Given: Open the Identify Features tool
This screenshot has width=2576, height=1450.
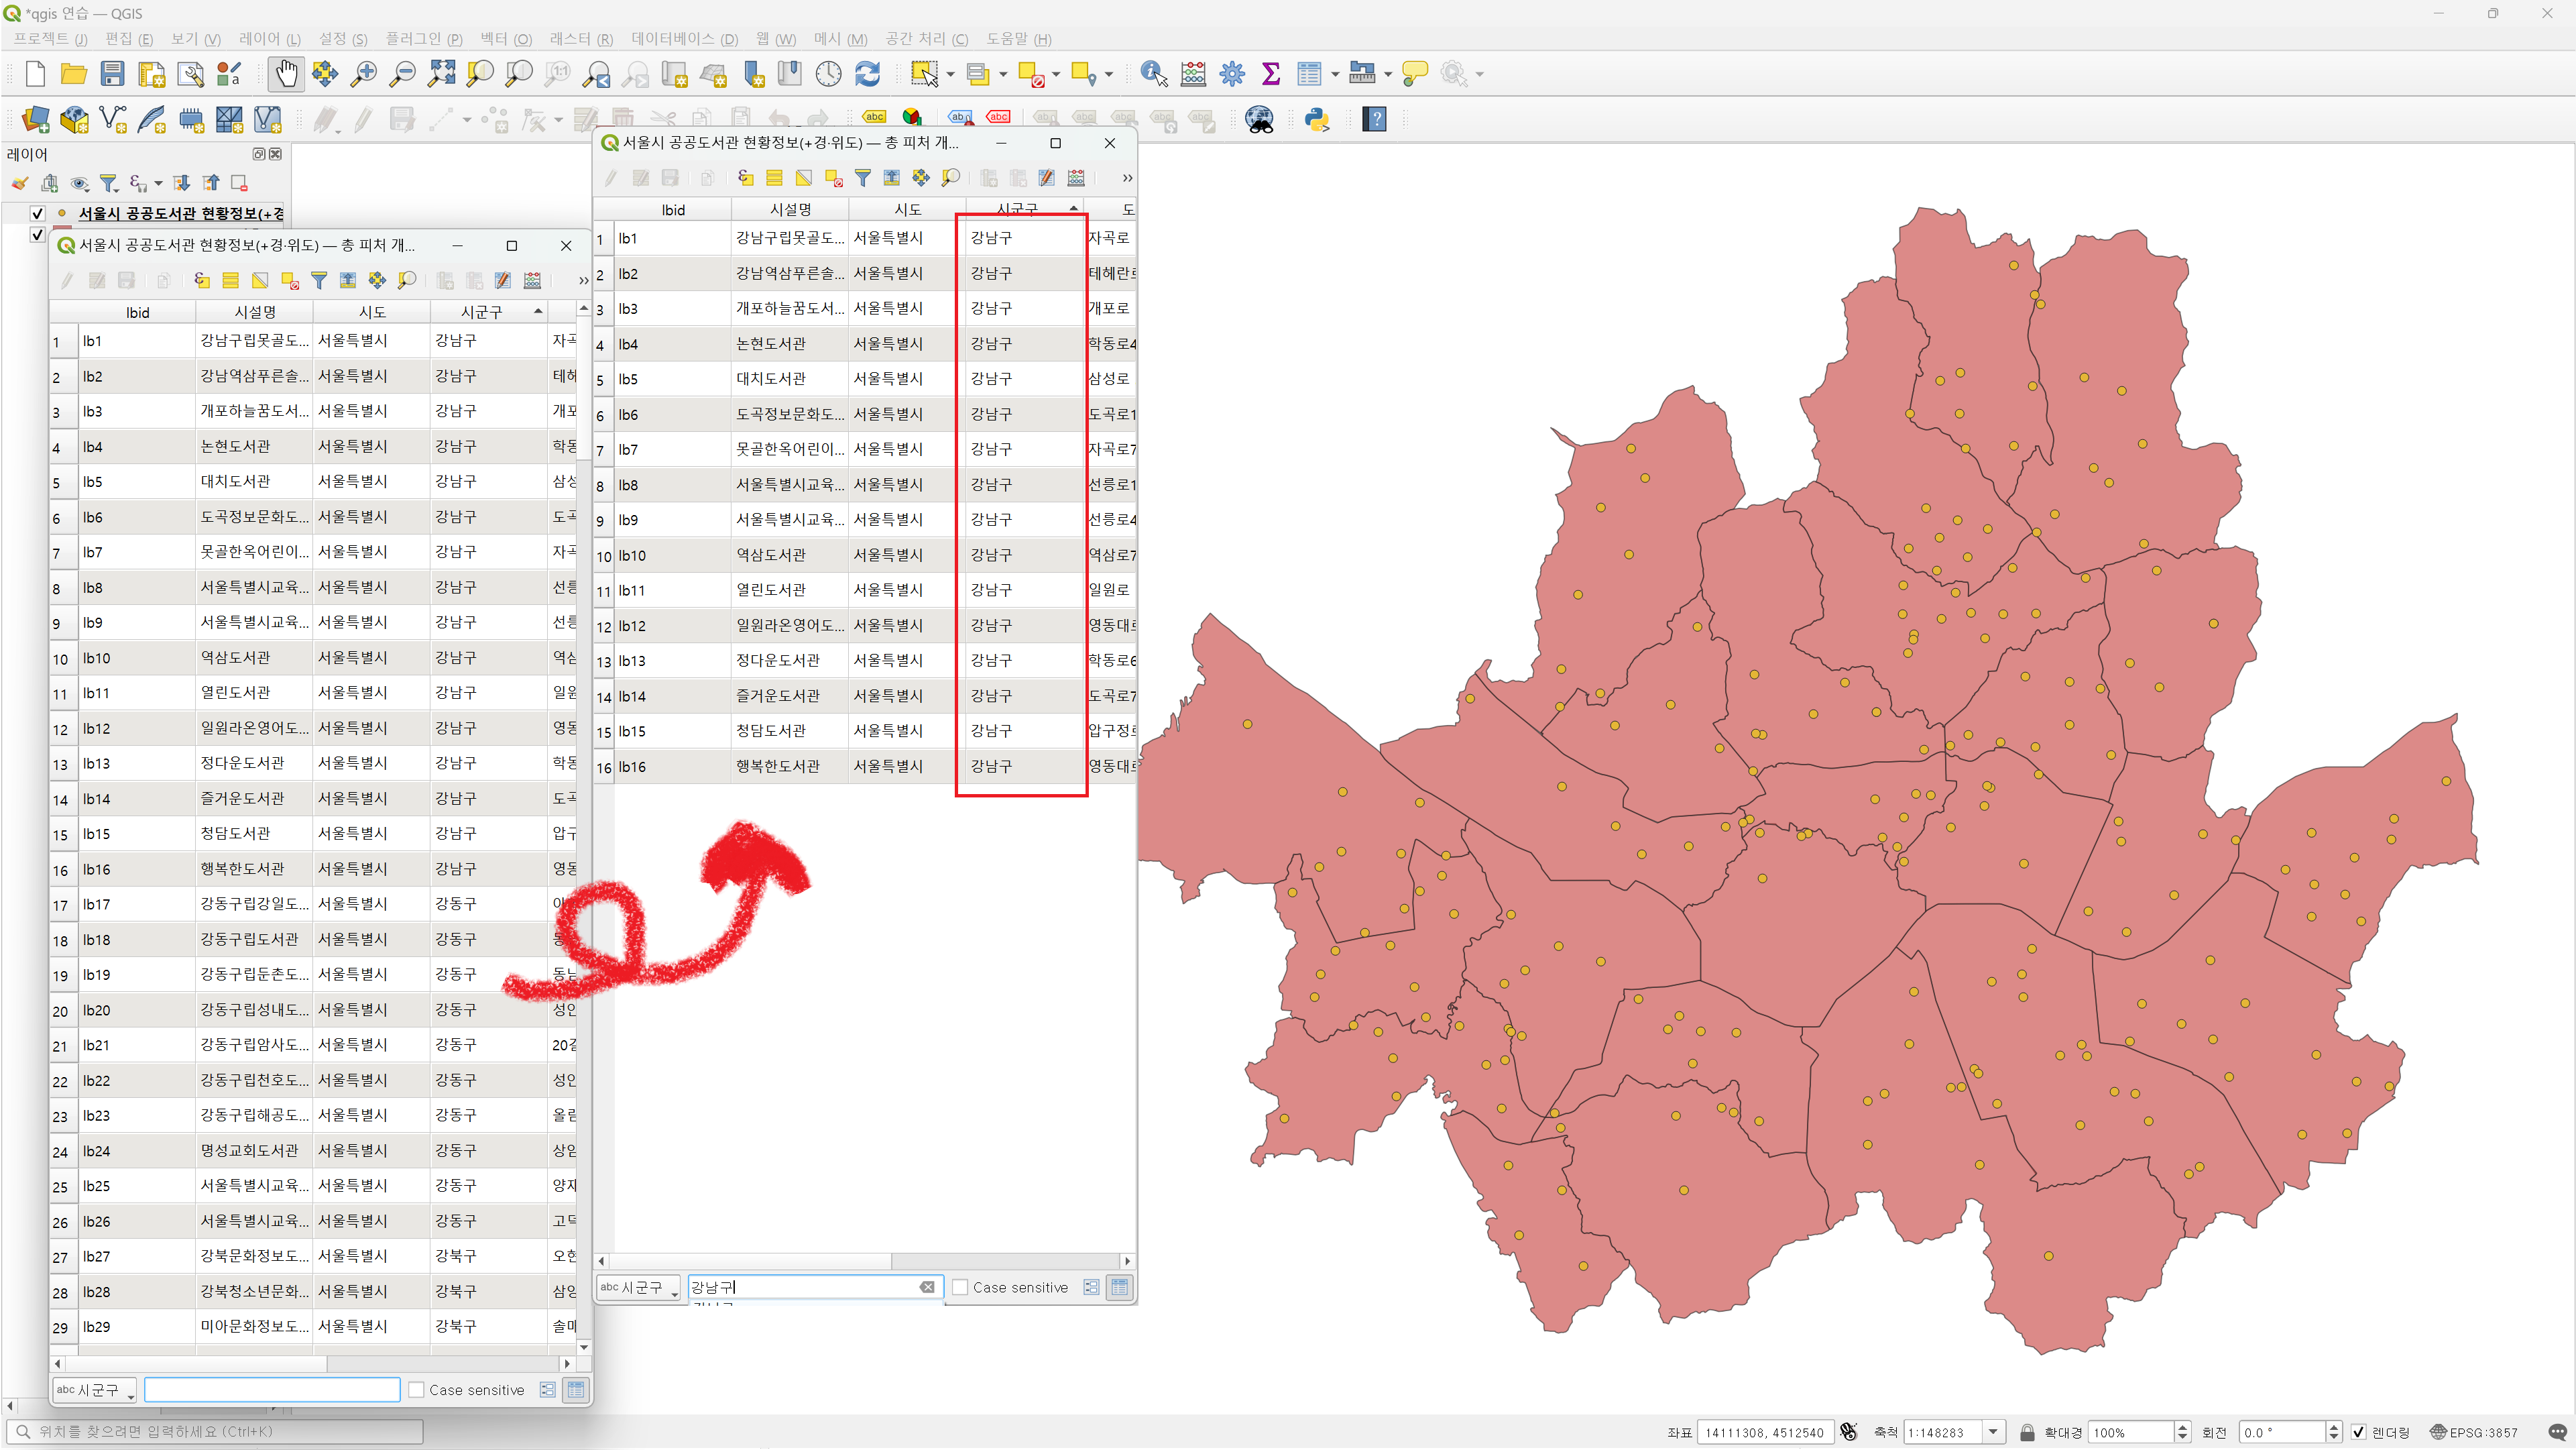Looking at the screenshot, I should pyautogui.click(x=1153, y=74).
